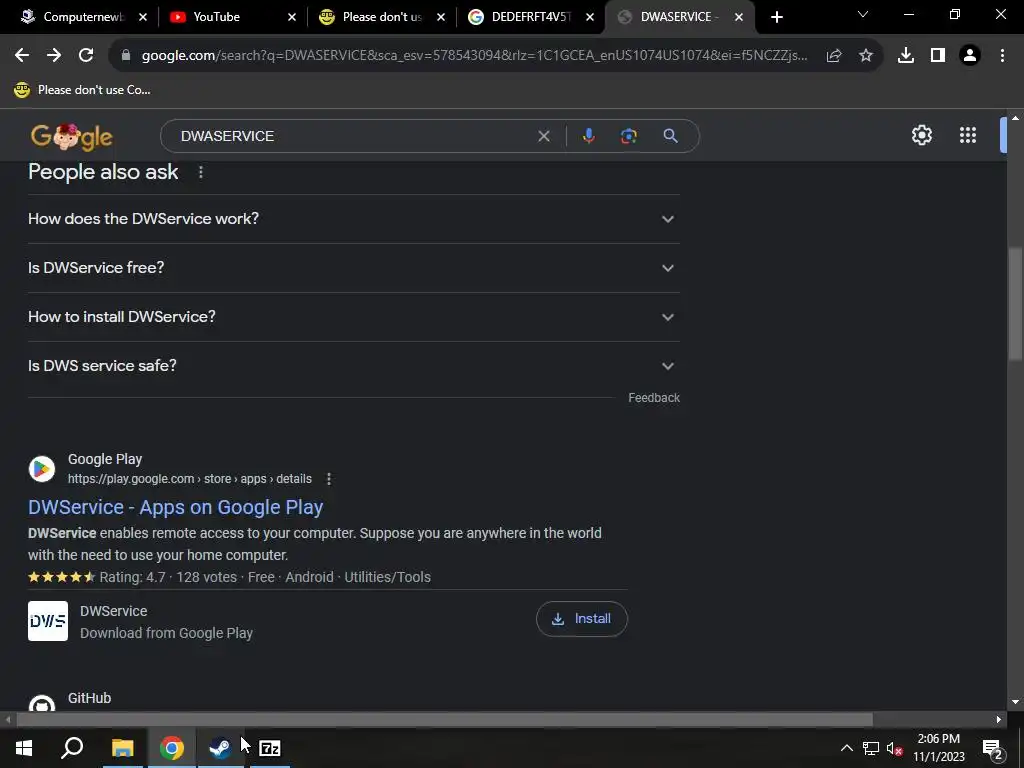Screen dimensions: 1024x768
Task: Expand 'How does the DWService work?'
Action: tap(354, 219)
